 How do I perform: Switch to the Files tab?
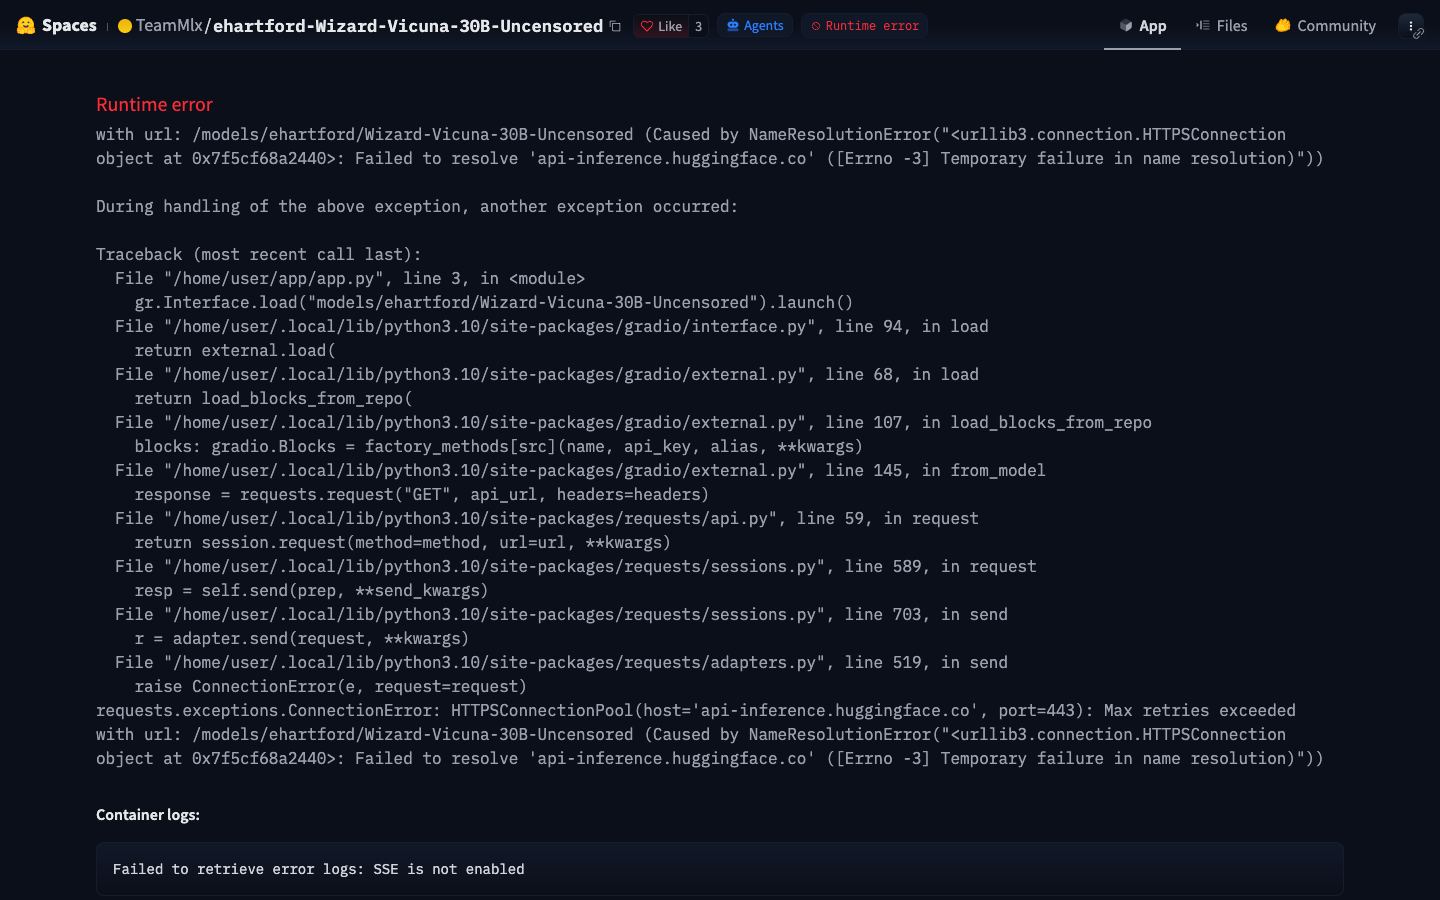(1221, 26)
